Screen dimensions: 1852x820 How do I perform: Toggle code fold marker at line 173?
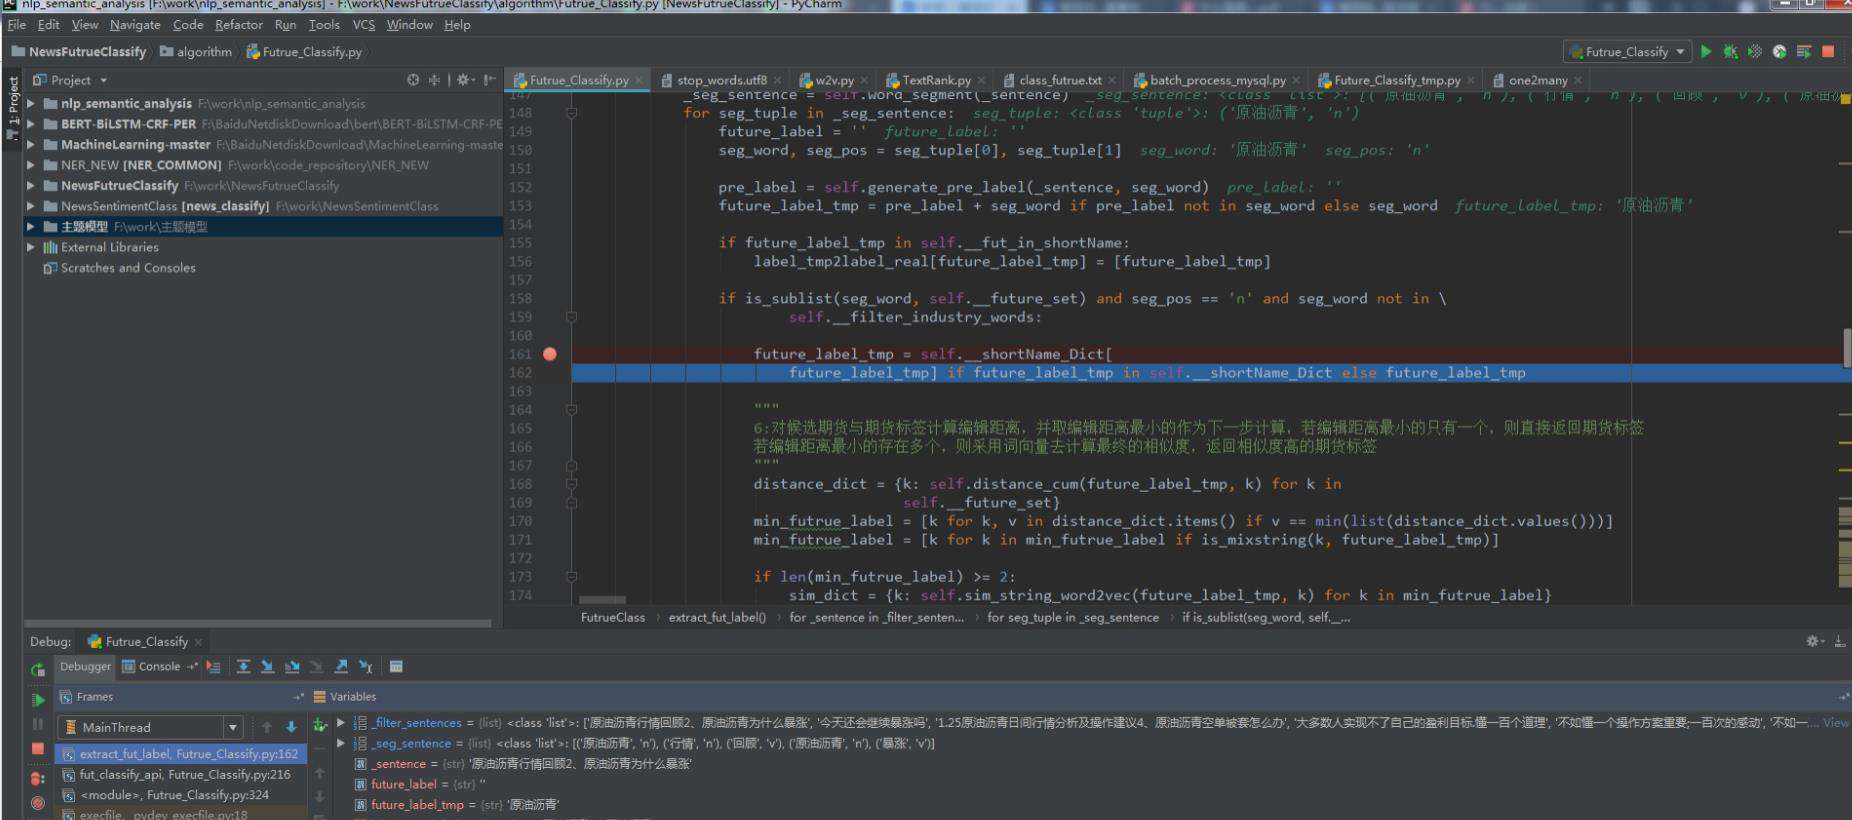pyautogui.click(x=571, y=577)
